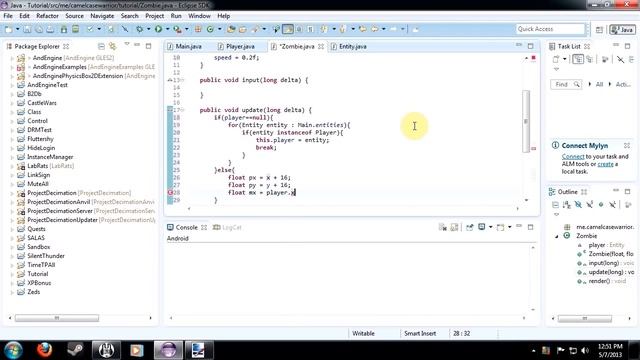Open the Window menu

coord(199,16)
